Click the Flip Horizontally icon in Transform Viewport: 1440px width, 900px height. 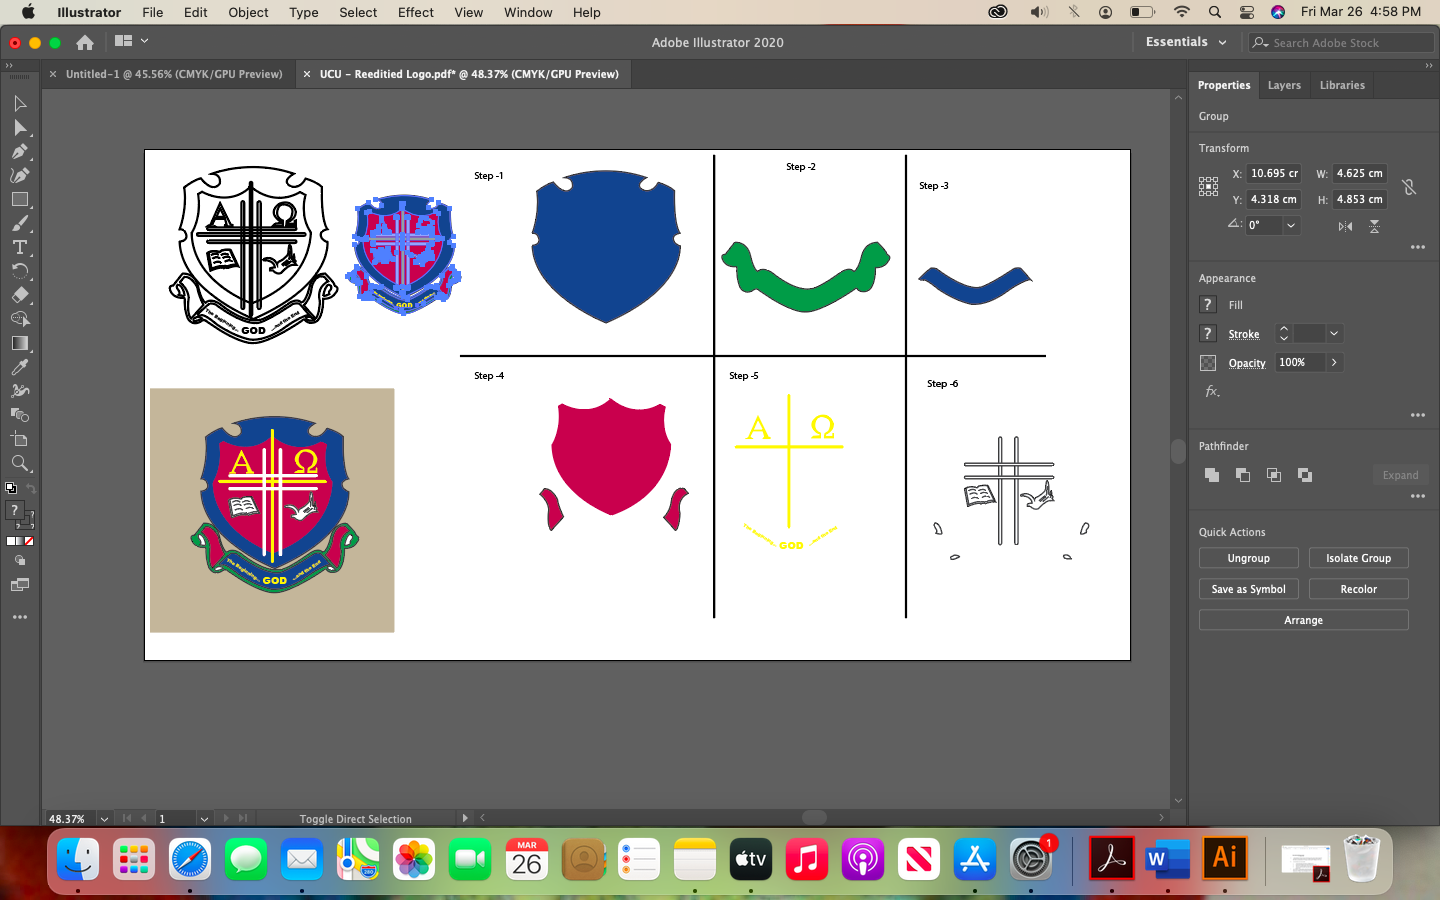[x=1345, y=226]
